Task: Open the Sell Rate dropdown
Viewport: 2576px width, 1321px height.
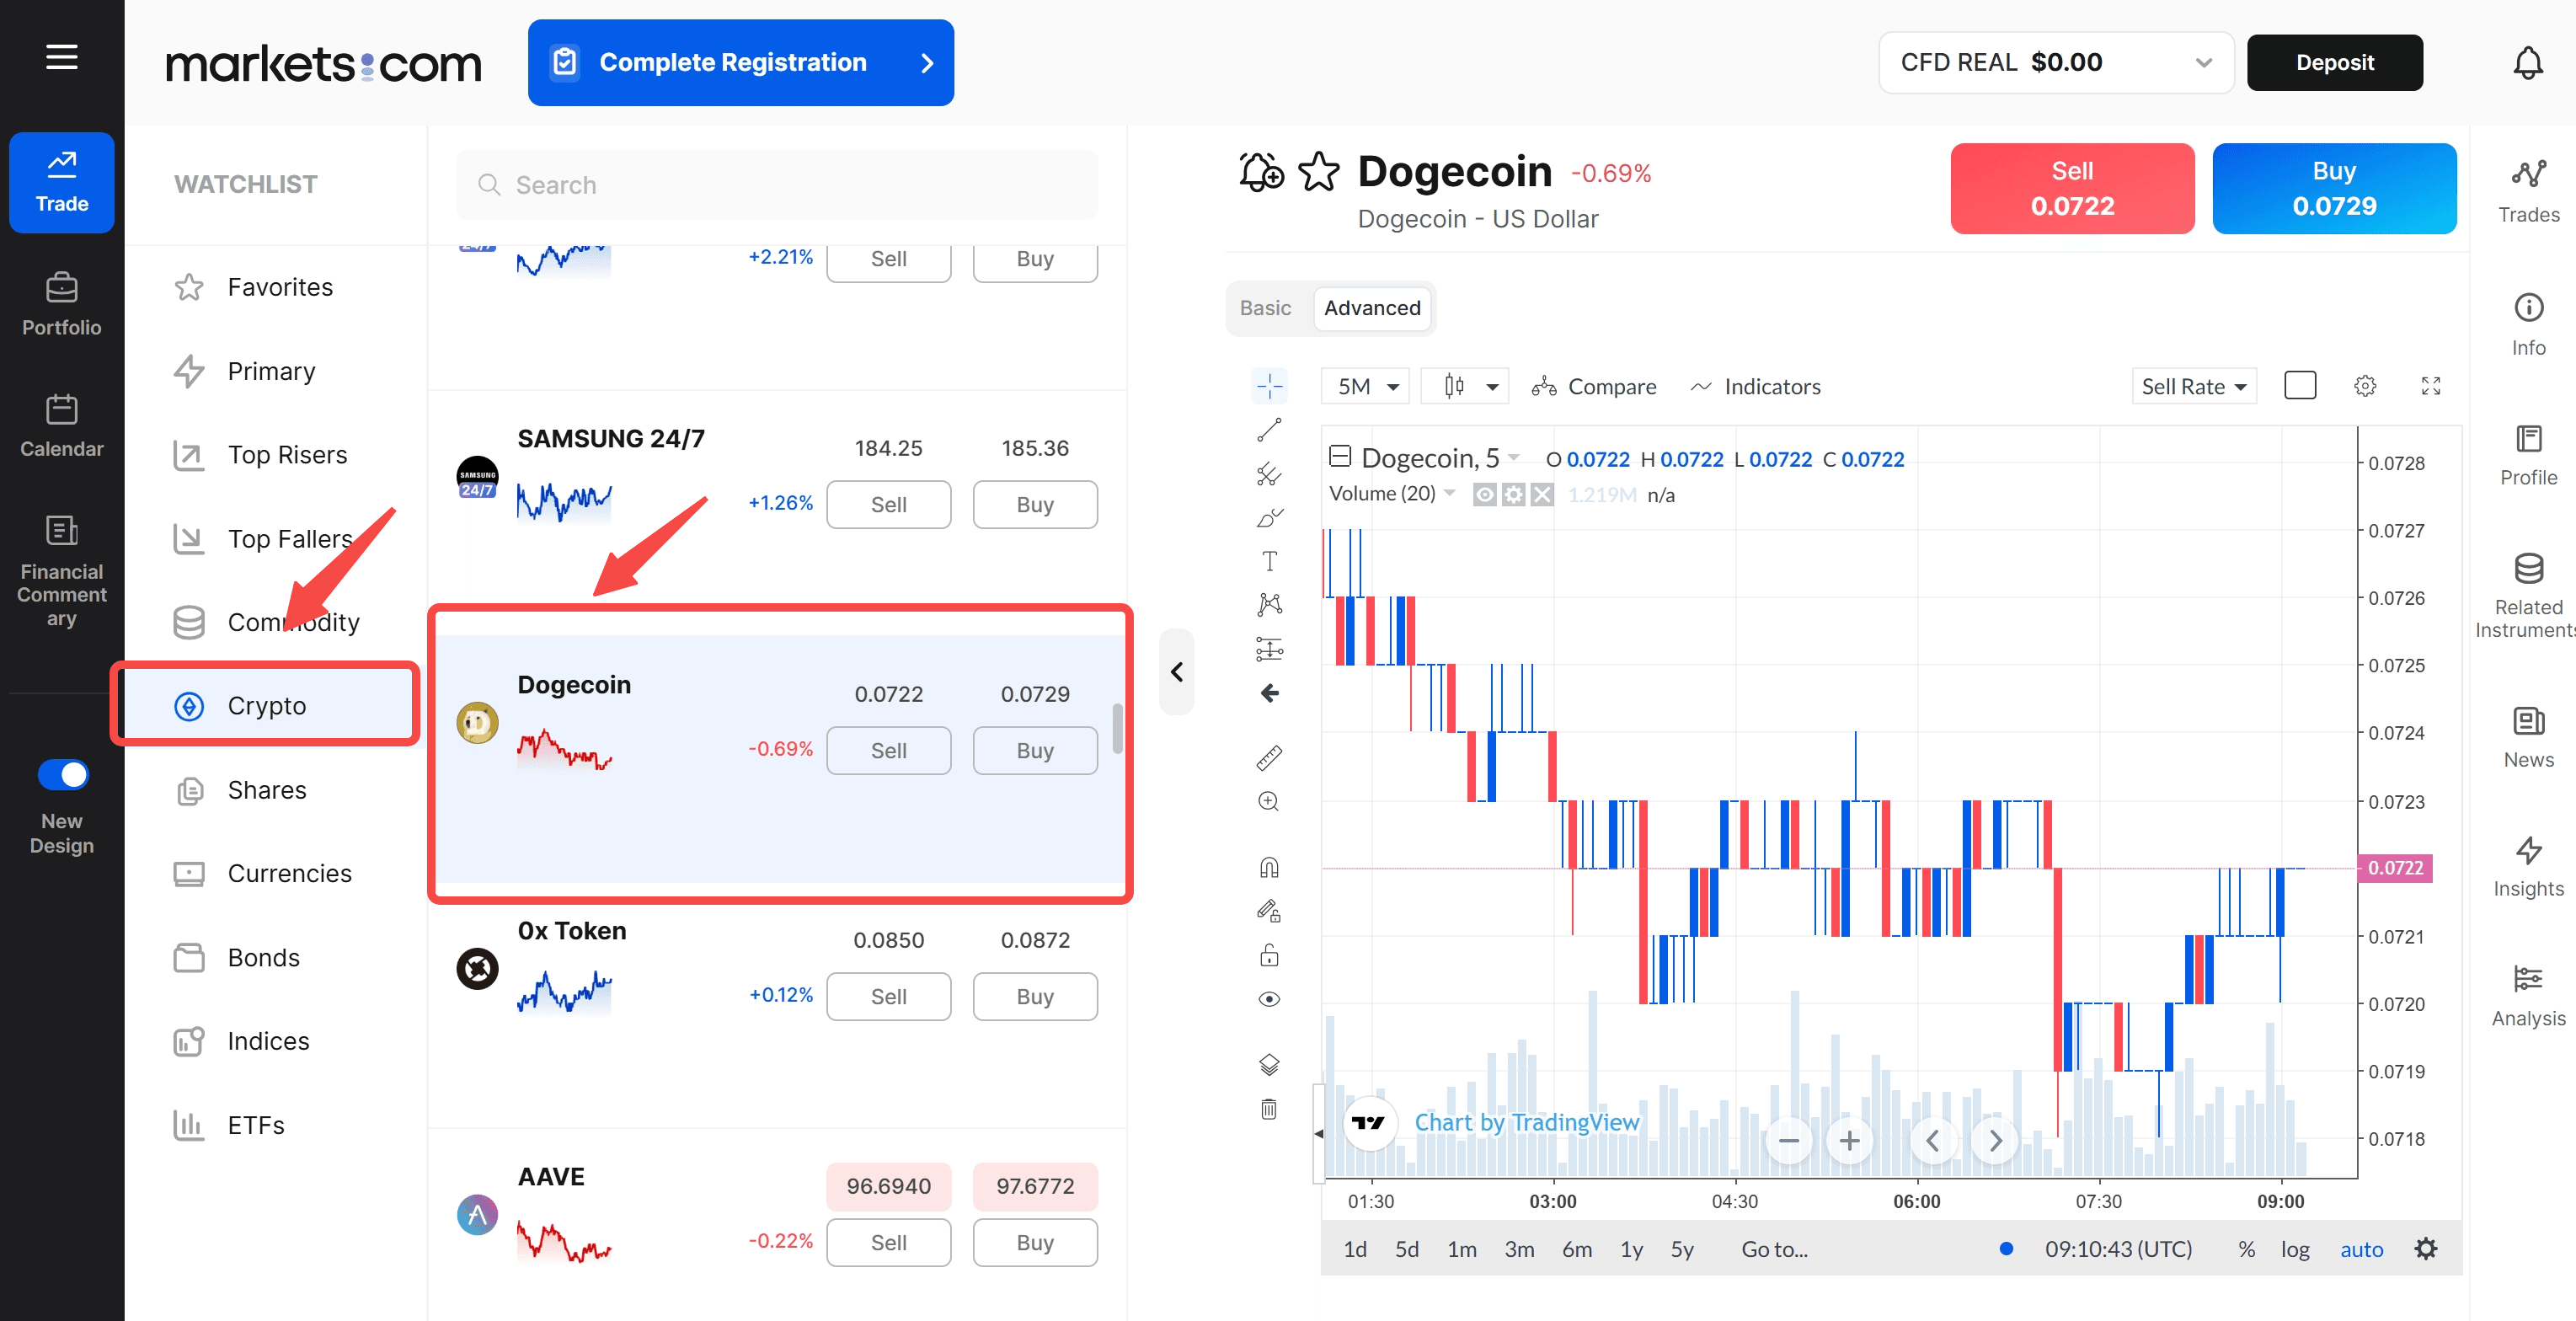Action: (x=2194, y=386)
